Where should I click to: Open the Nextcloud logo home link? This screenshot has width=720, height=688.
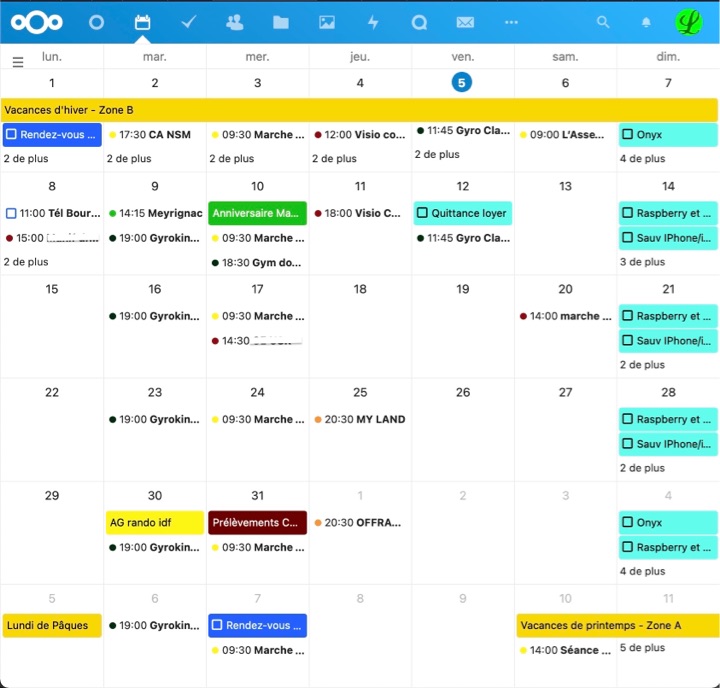click(37, 22)
